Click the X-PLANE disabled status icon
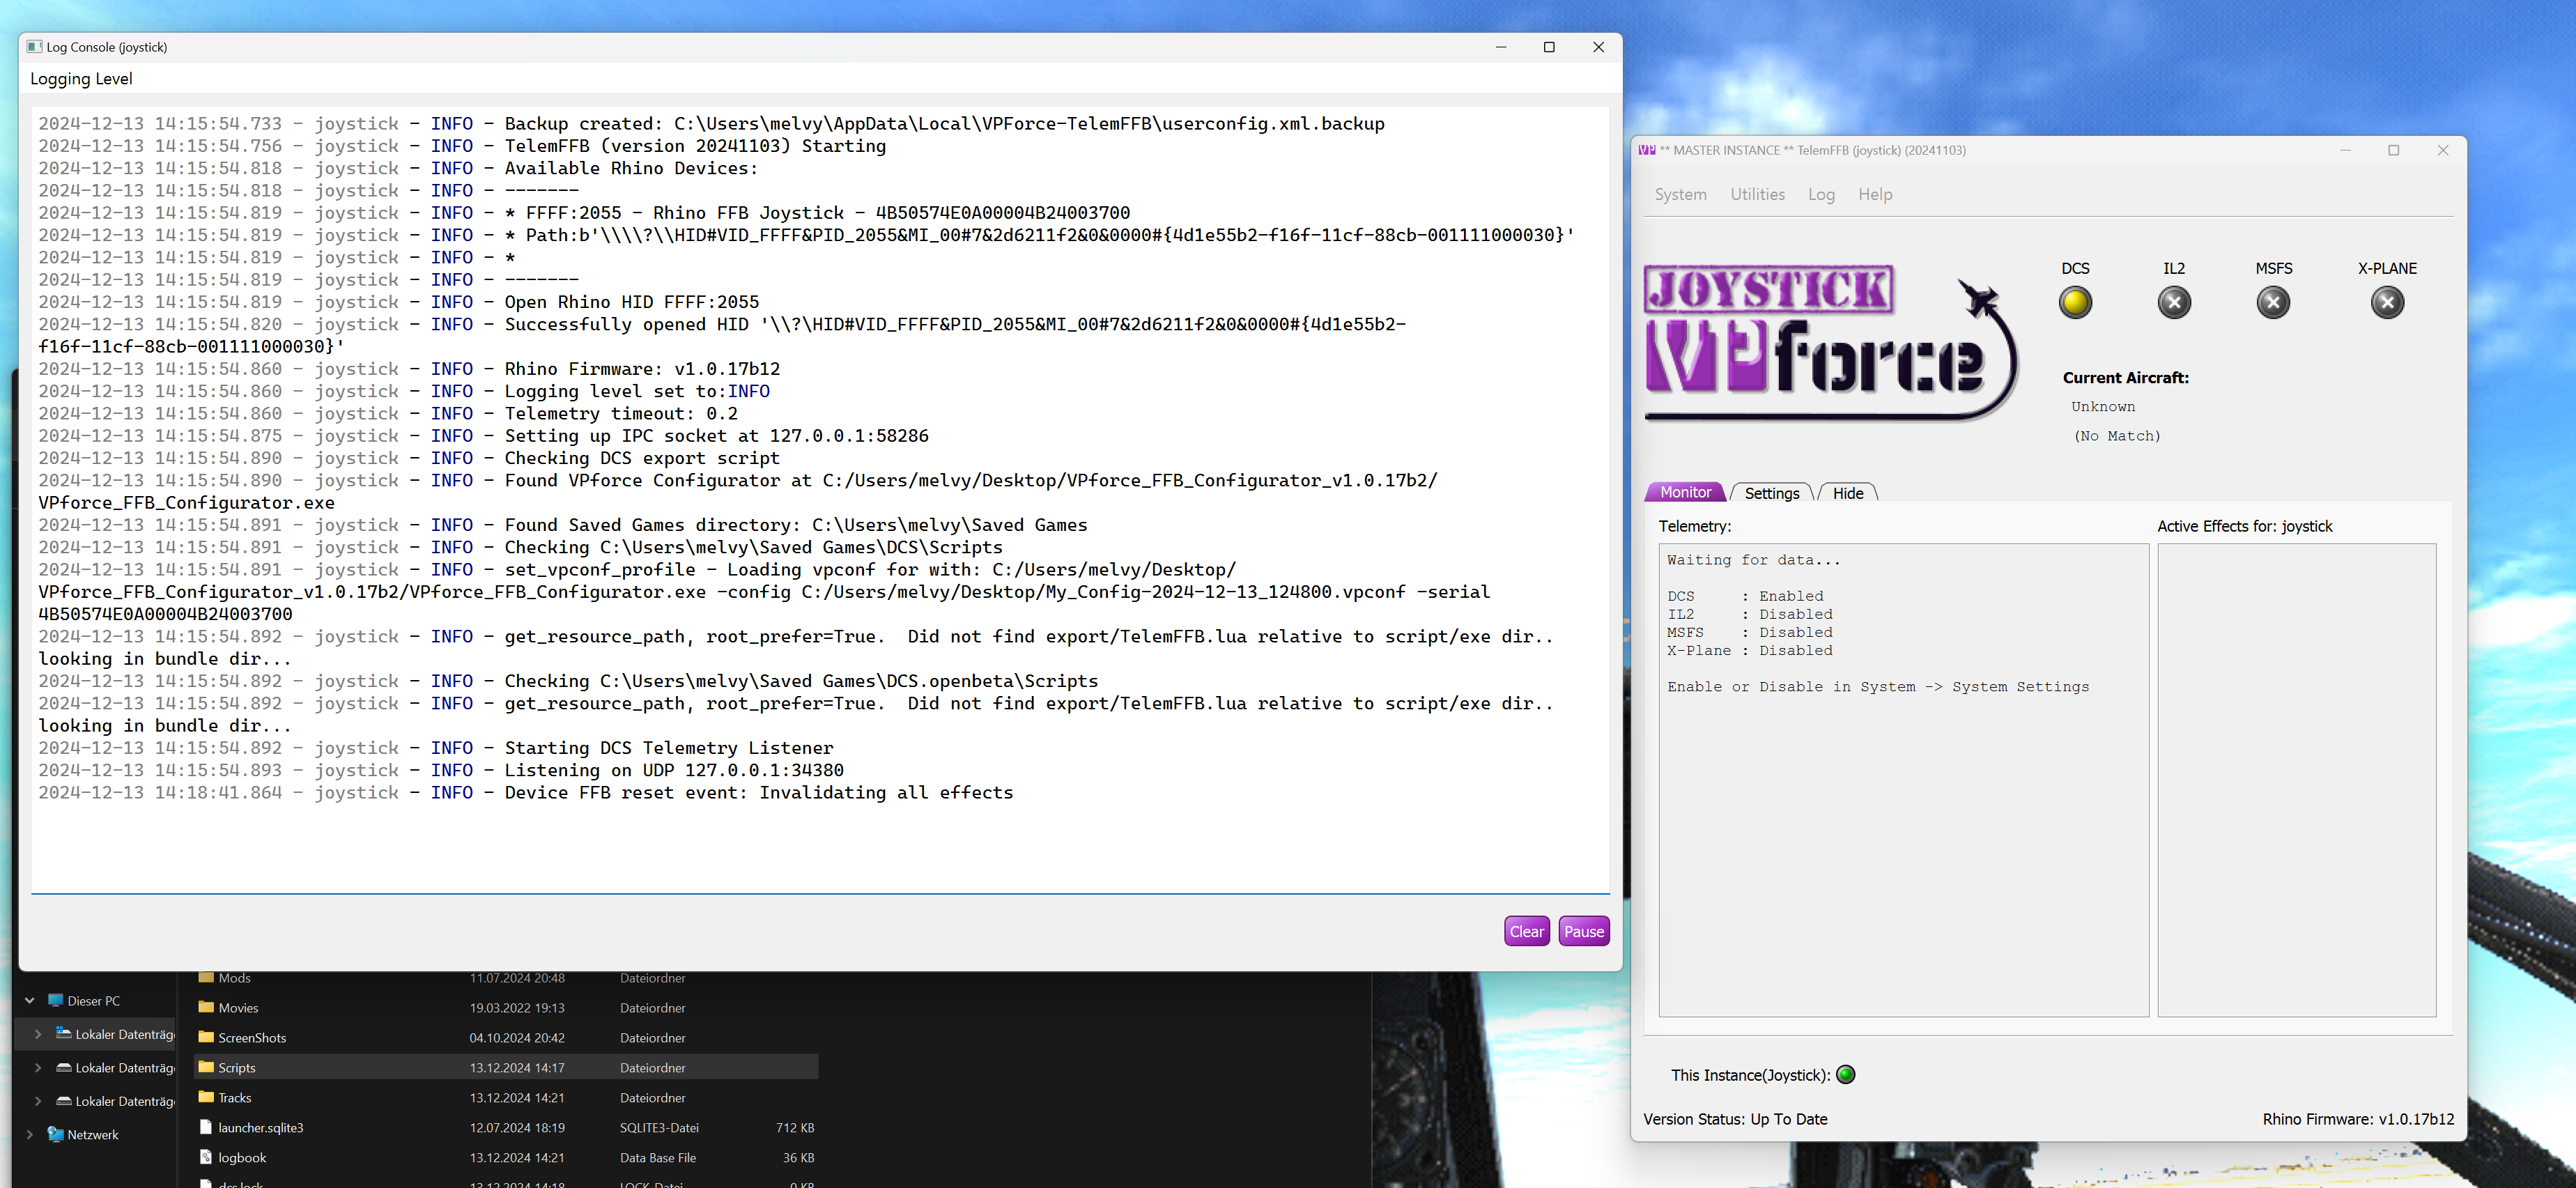This screenshot has width=2576, height=1188. point(2387,302)
